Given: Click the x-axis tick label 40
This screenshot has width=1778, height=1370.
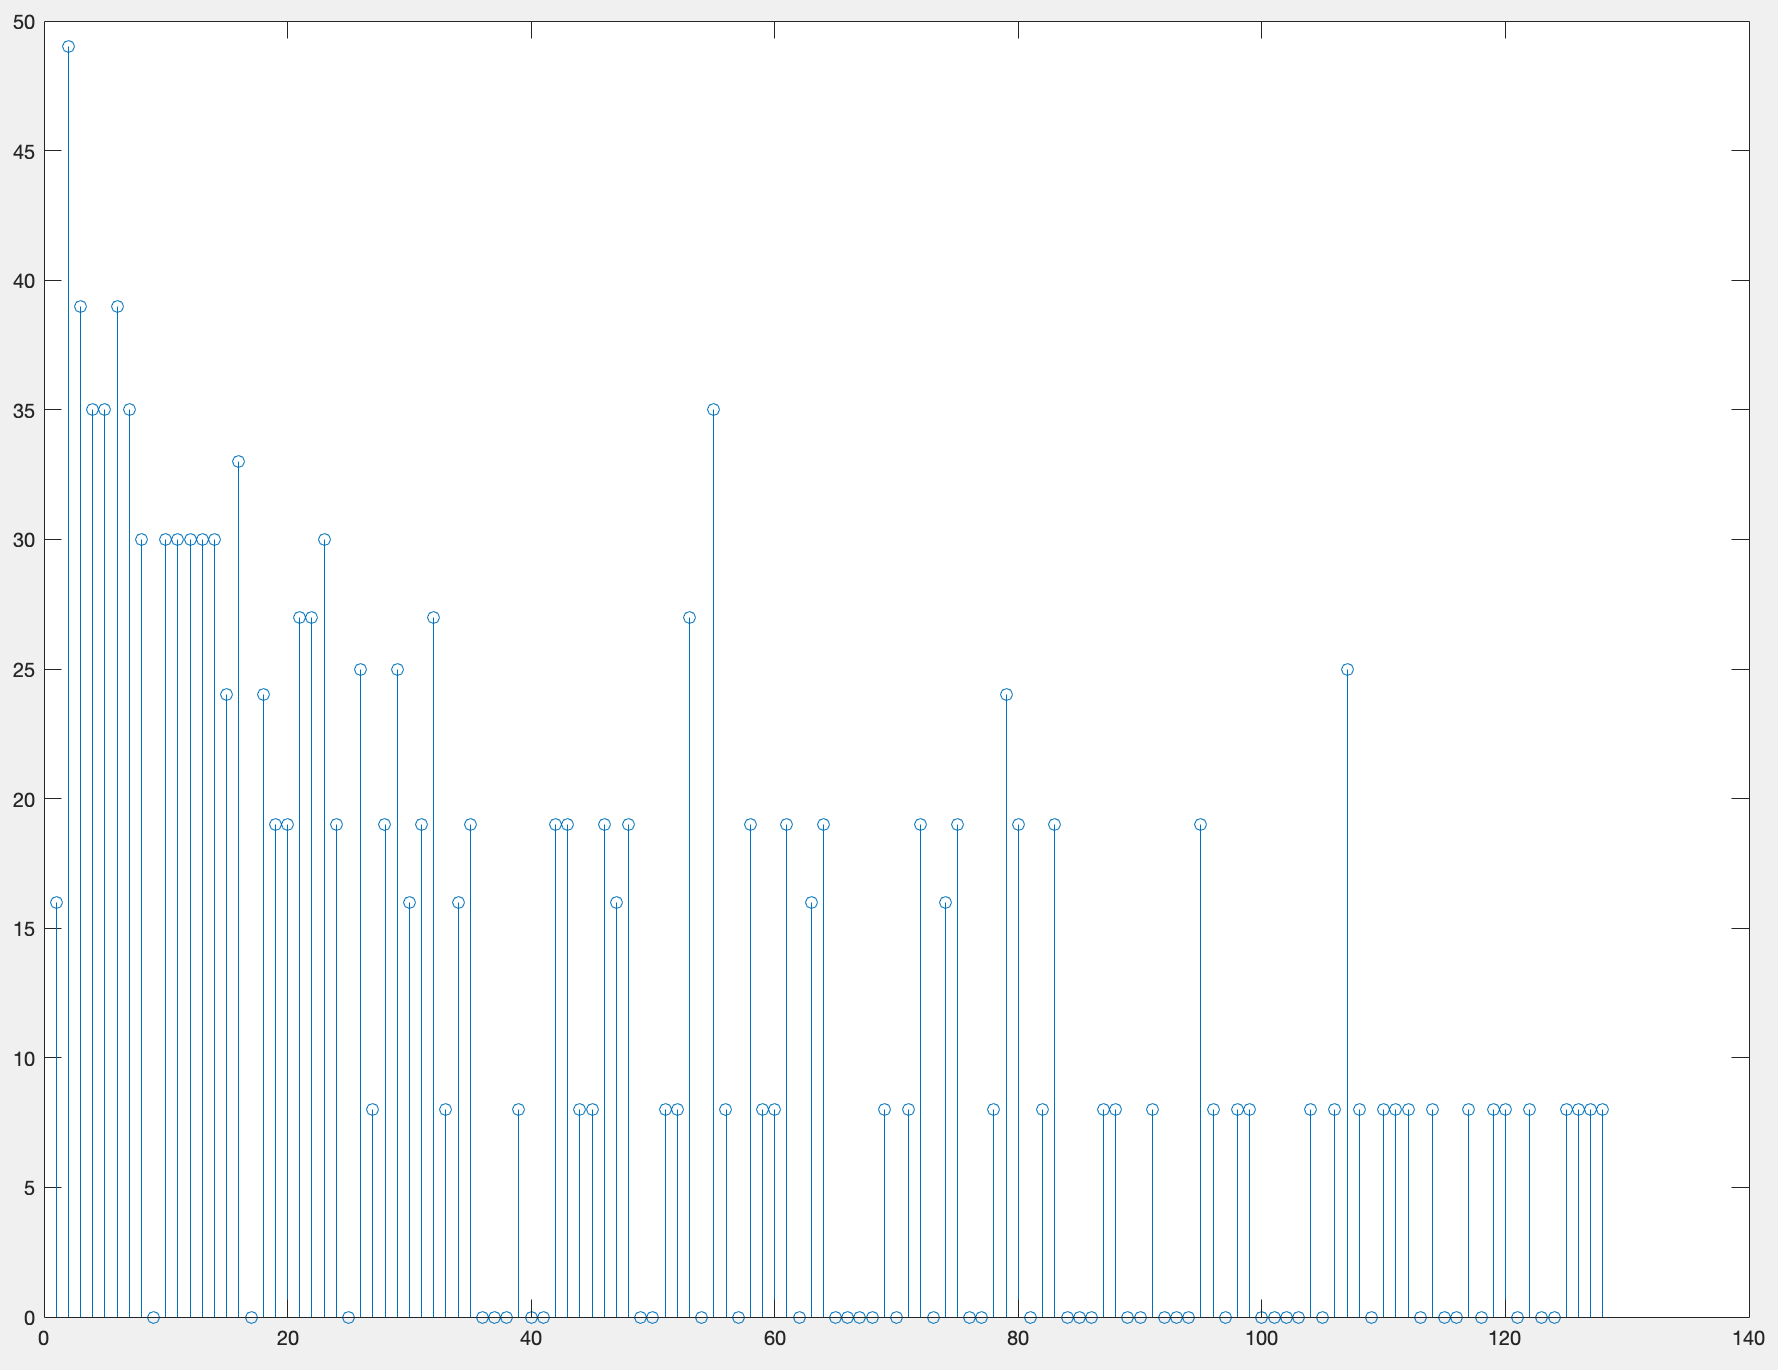Looking at the screenshot, I should click(531, 1339).
